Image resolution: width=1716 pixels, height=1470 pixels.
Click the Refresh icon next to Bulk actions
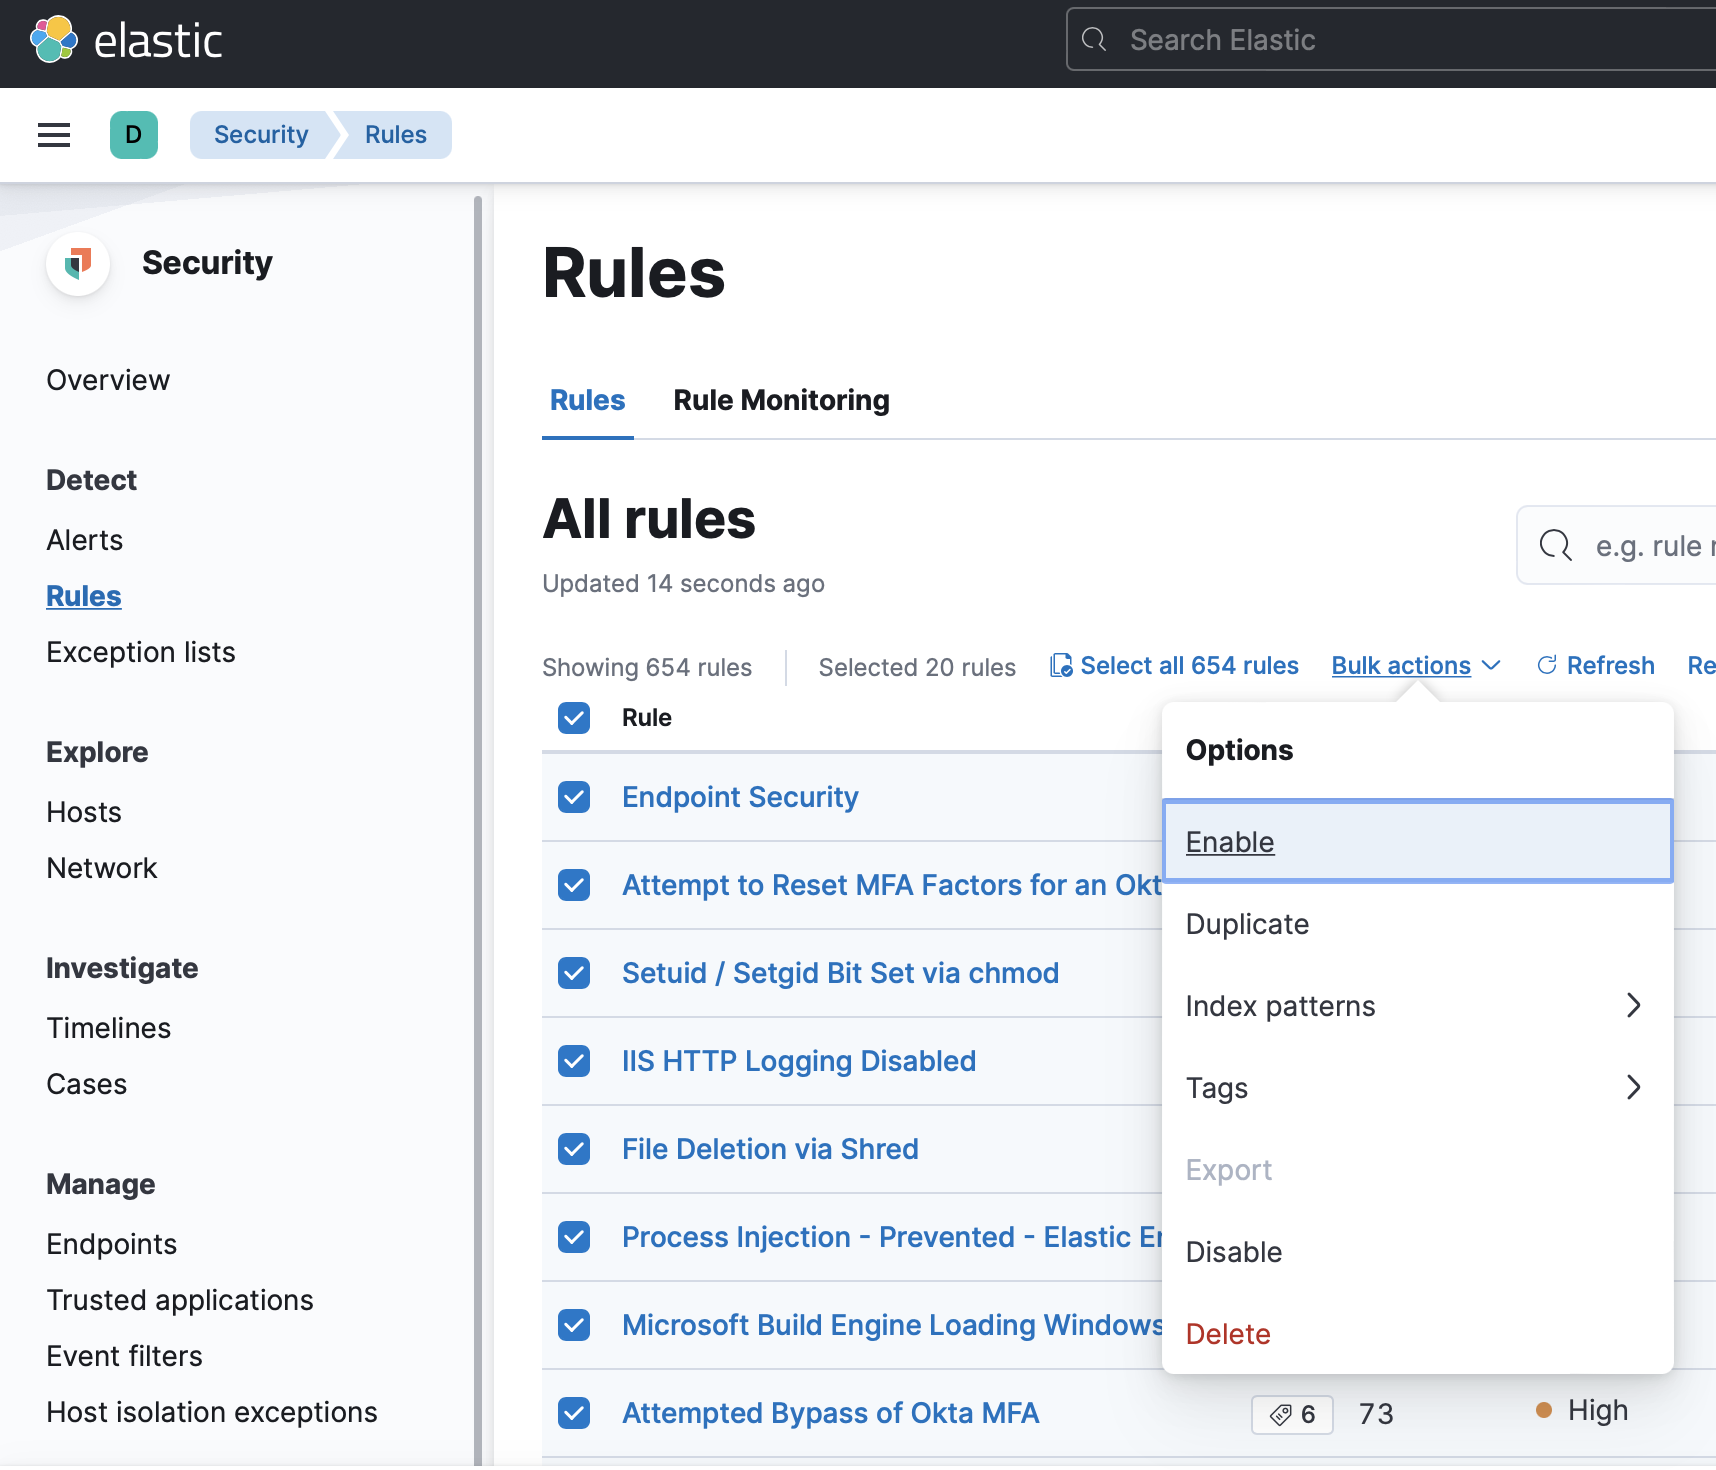(x=1546, y=665)
